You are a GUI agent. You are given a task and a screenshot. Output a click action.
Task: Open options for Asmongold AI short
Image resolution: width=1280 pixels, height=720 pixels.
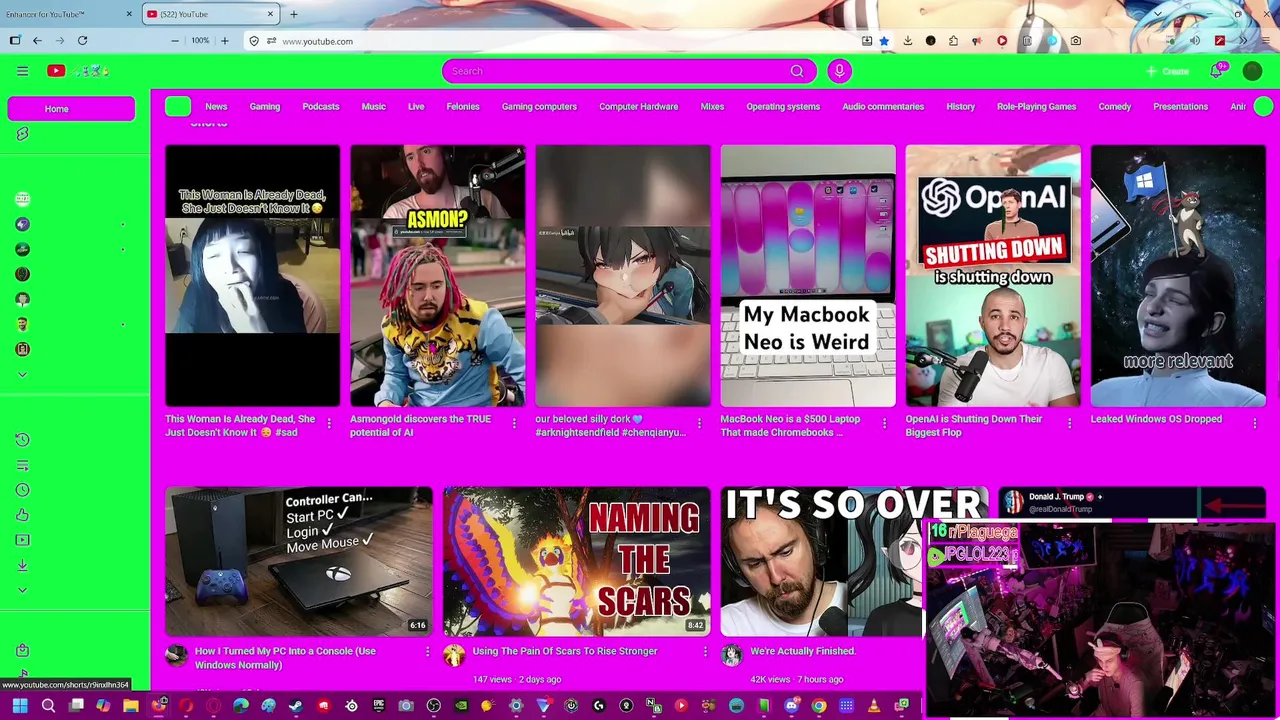click(514, 424)
